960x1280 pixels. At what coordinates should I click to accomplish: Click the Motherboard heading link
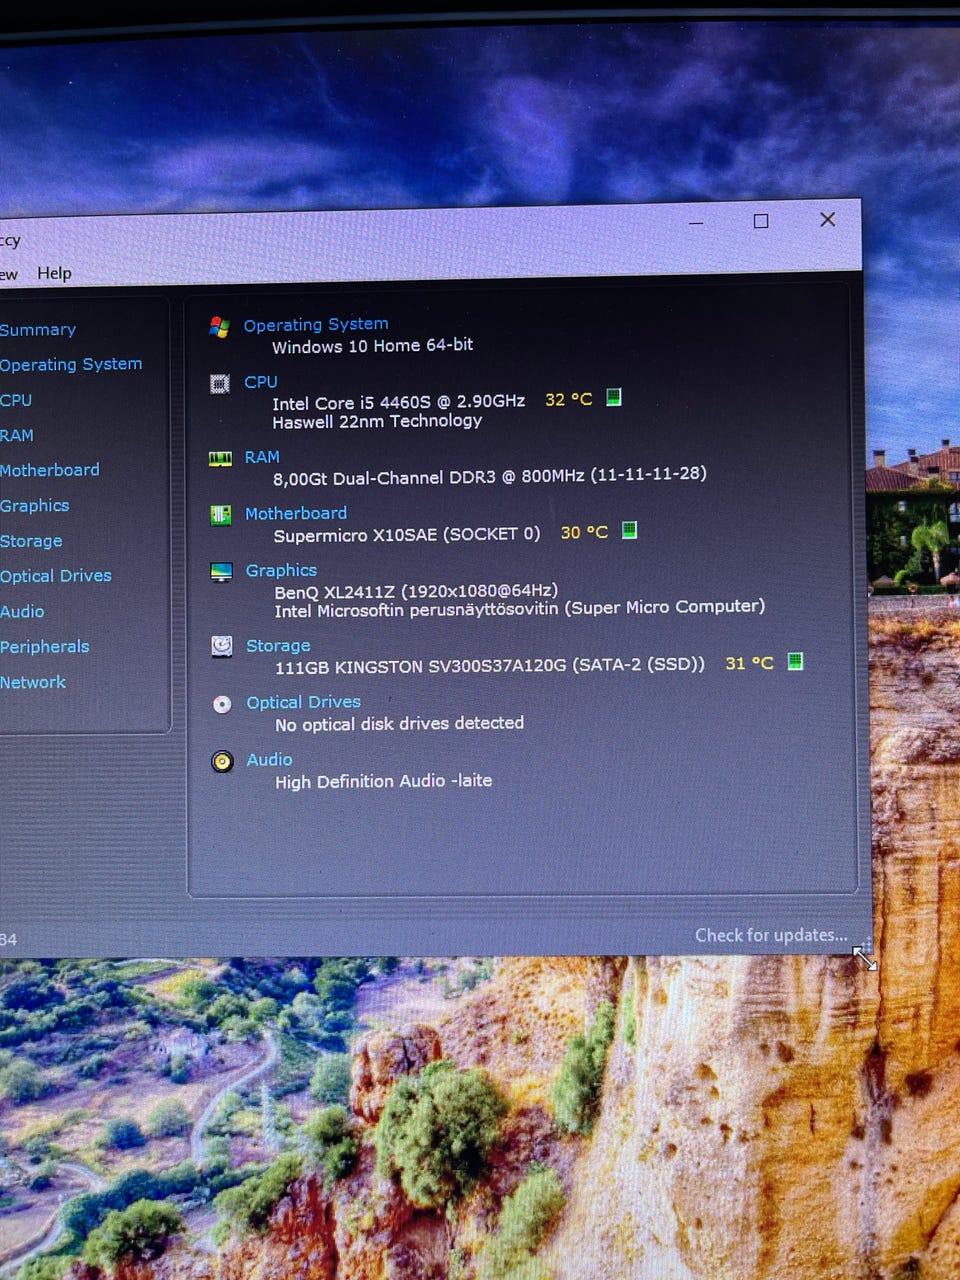(296, 513)
